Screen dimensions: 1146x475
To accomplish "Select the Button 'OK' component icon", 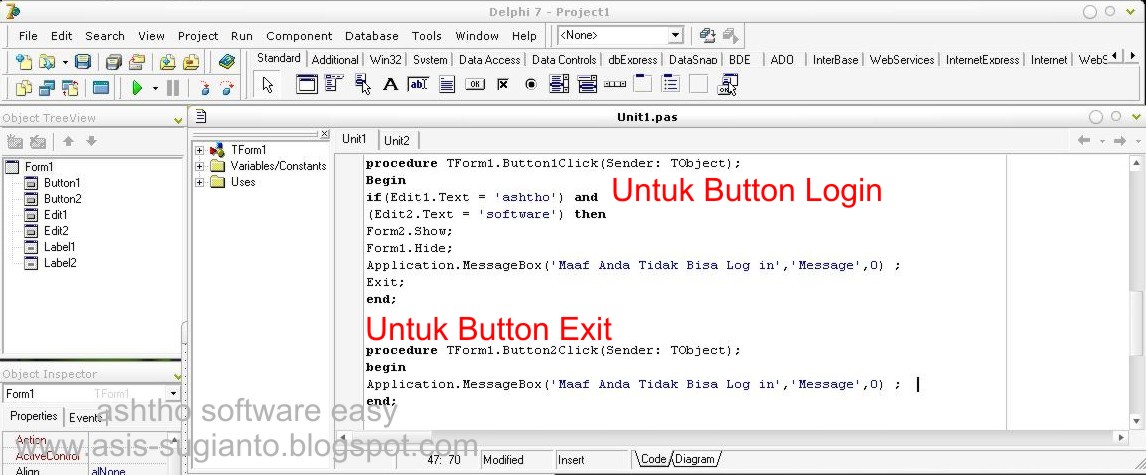I will tap(475, 84).
